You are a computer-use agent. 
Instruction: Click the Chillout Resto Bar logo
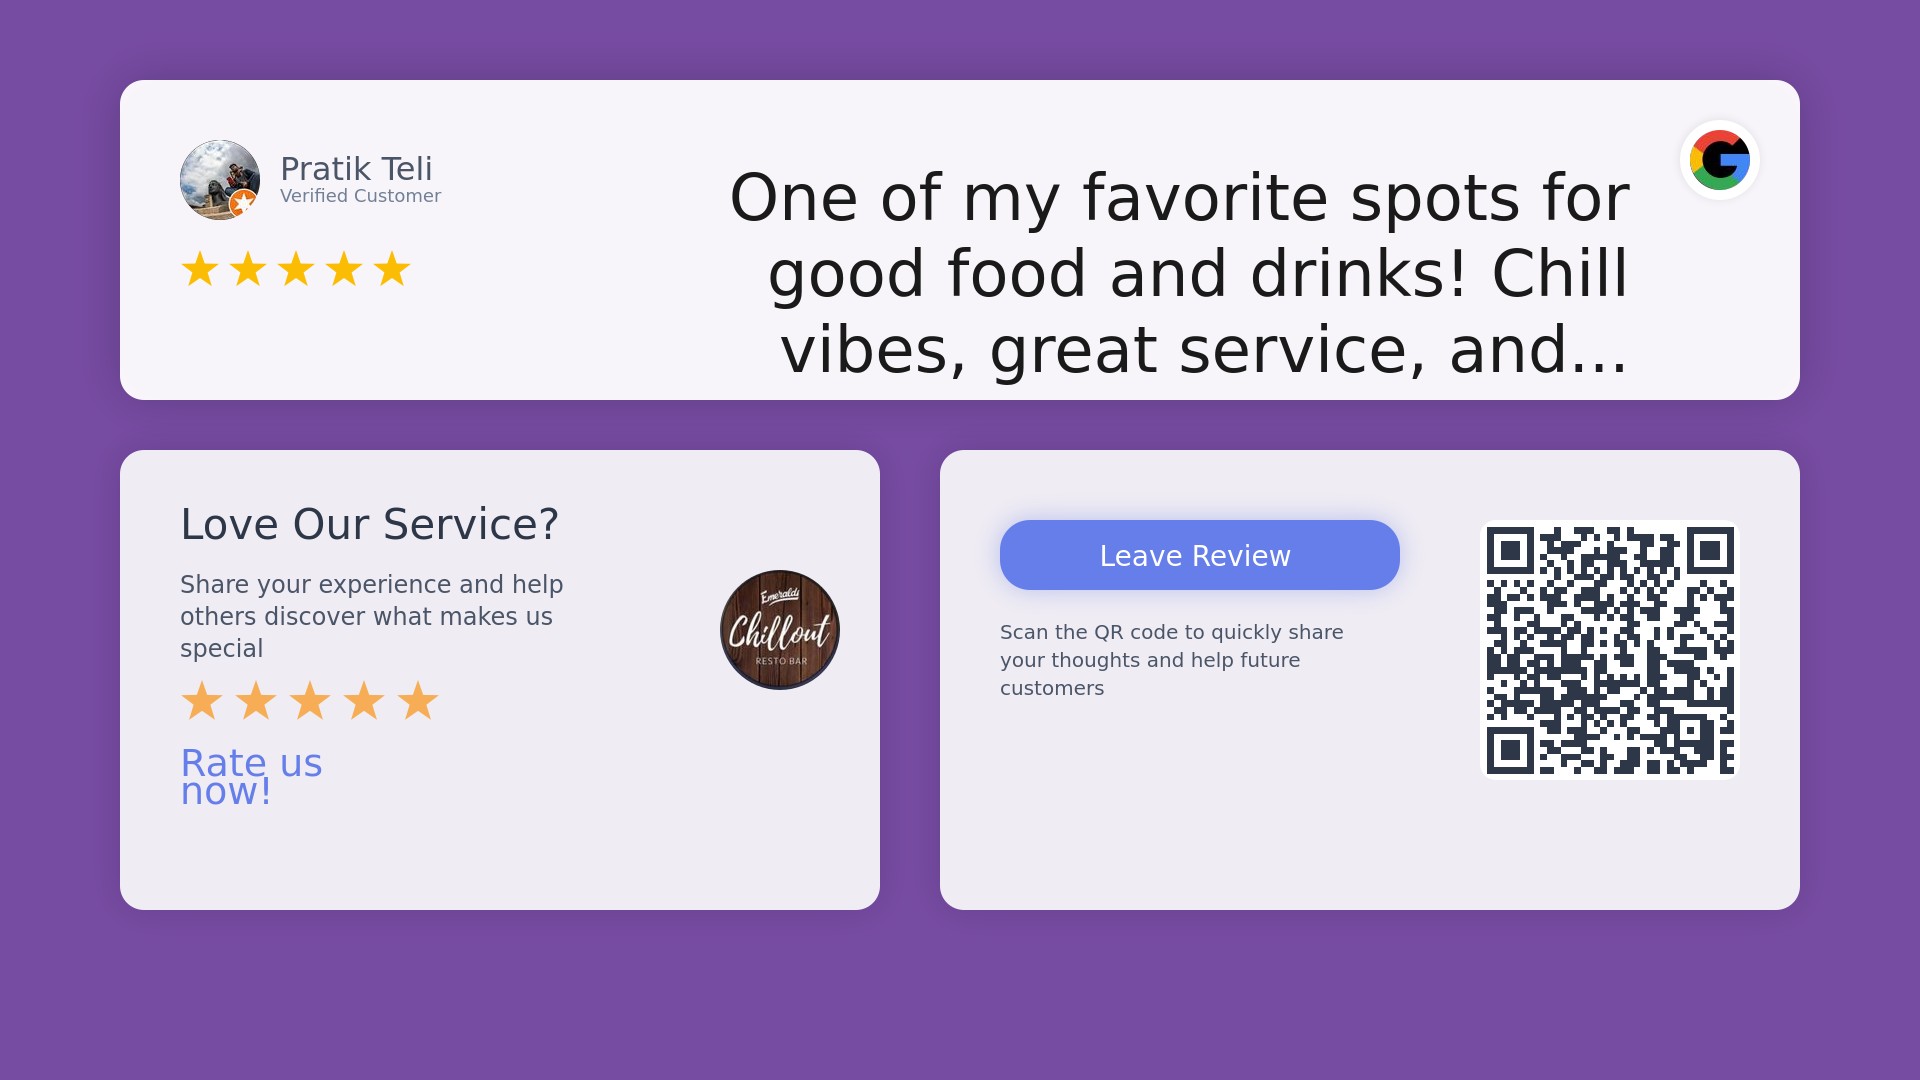[x=780, y=630]
